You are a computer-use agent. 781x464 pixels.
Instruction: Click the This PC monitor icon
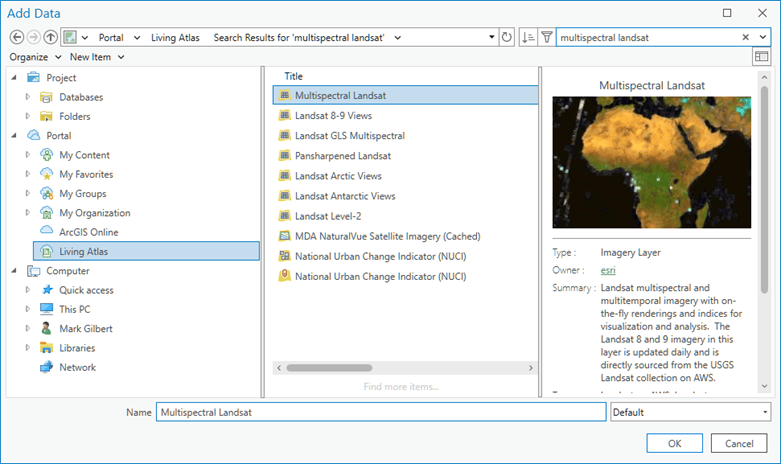46,309
